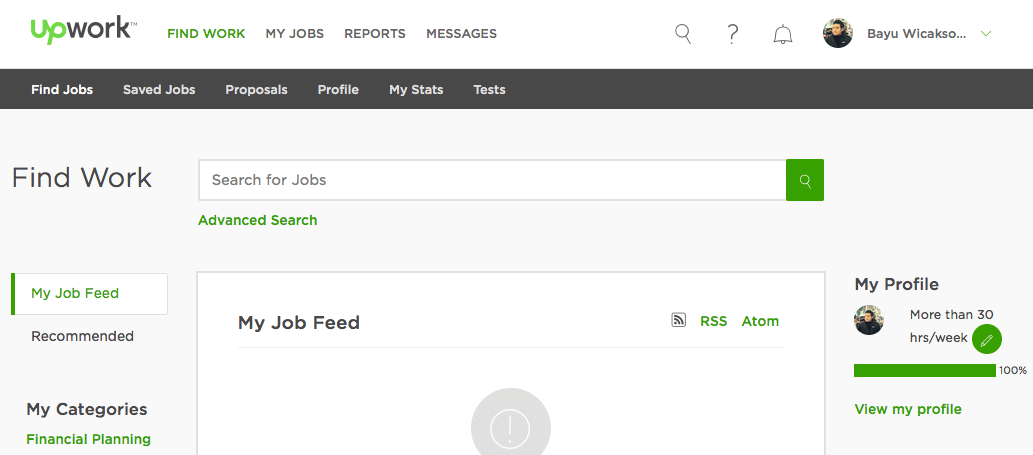The height and width of the screenshot is (455, 1033).
Task: Select the Proposals tab
Action: (256, 89)
